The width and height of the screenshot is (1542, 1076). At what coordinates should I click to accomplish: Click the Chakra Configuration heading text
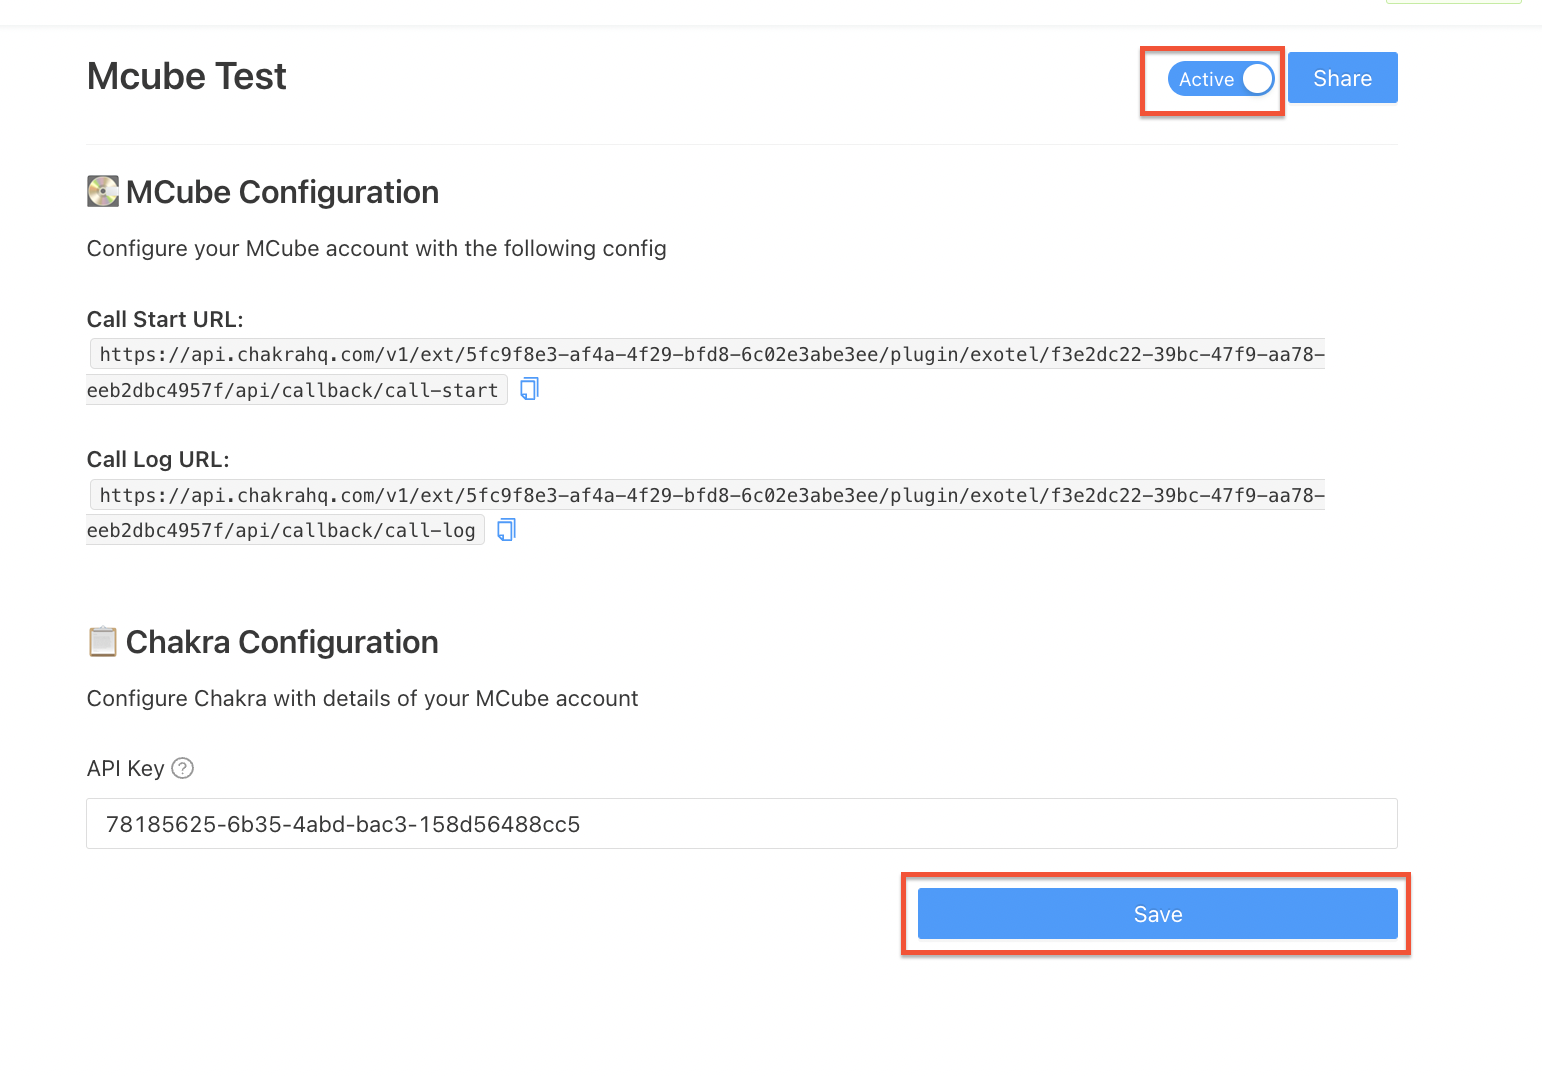coord(282,642)
